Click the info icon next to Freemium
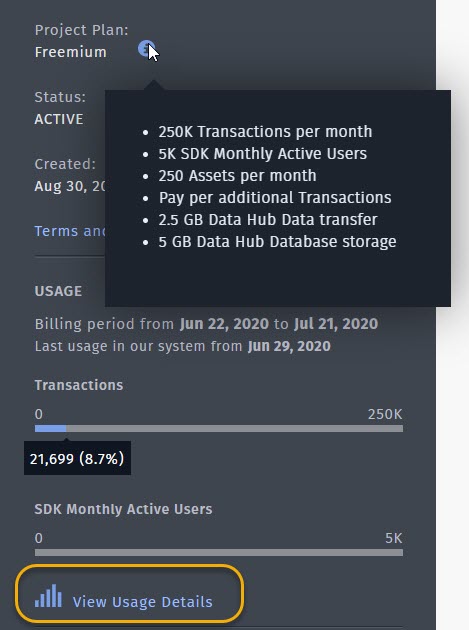 [145, 49]
